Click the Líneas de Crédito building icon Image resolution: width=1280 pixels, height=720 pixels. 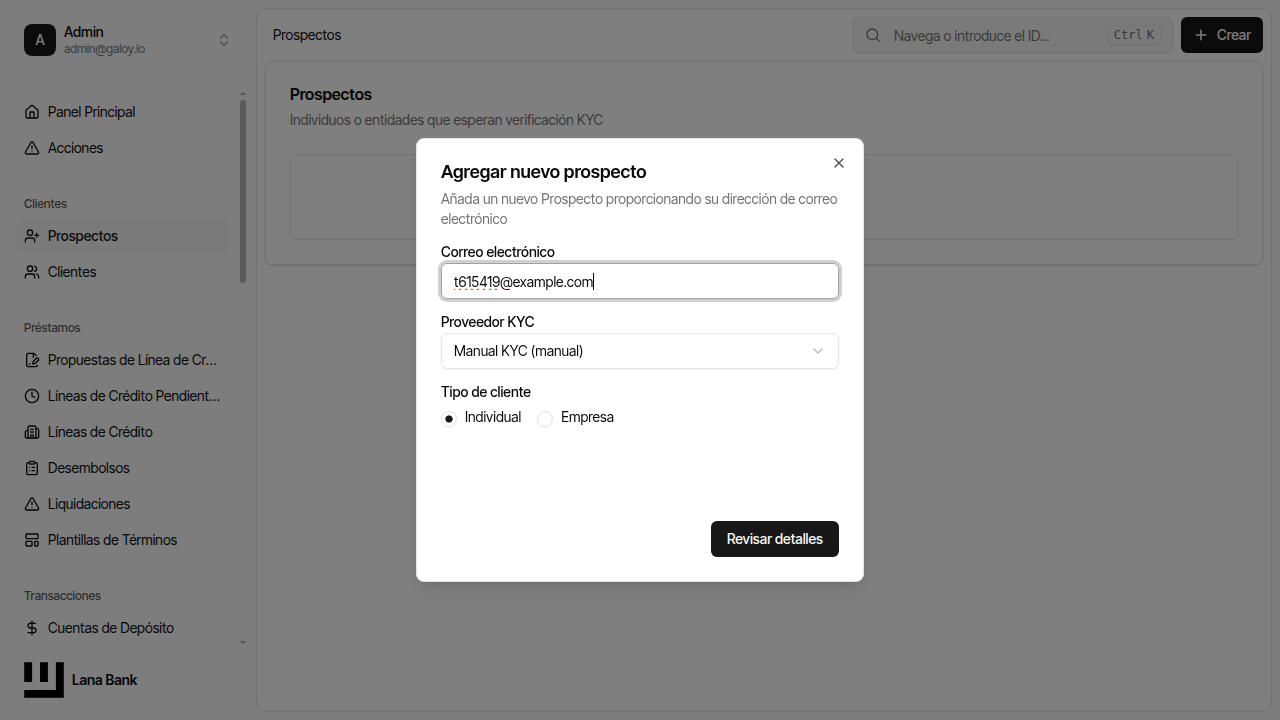(32, 432)
